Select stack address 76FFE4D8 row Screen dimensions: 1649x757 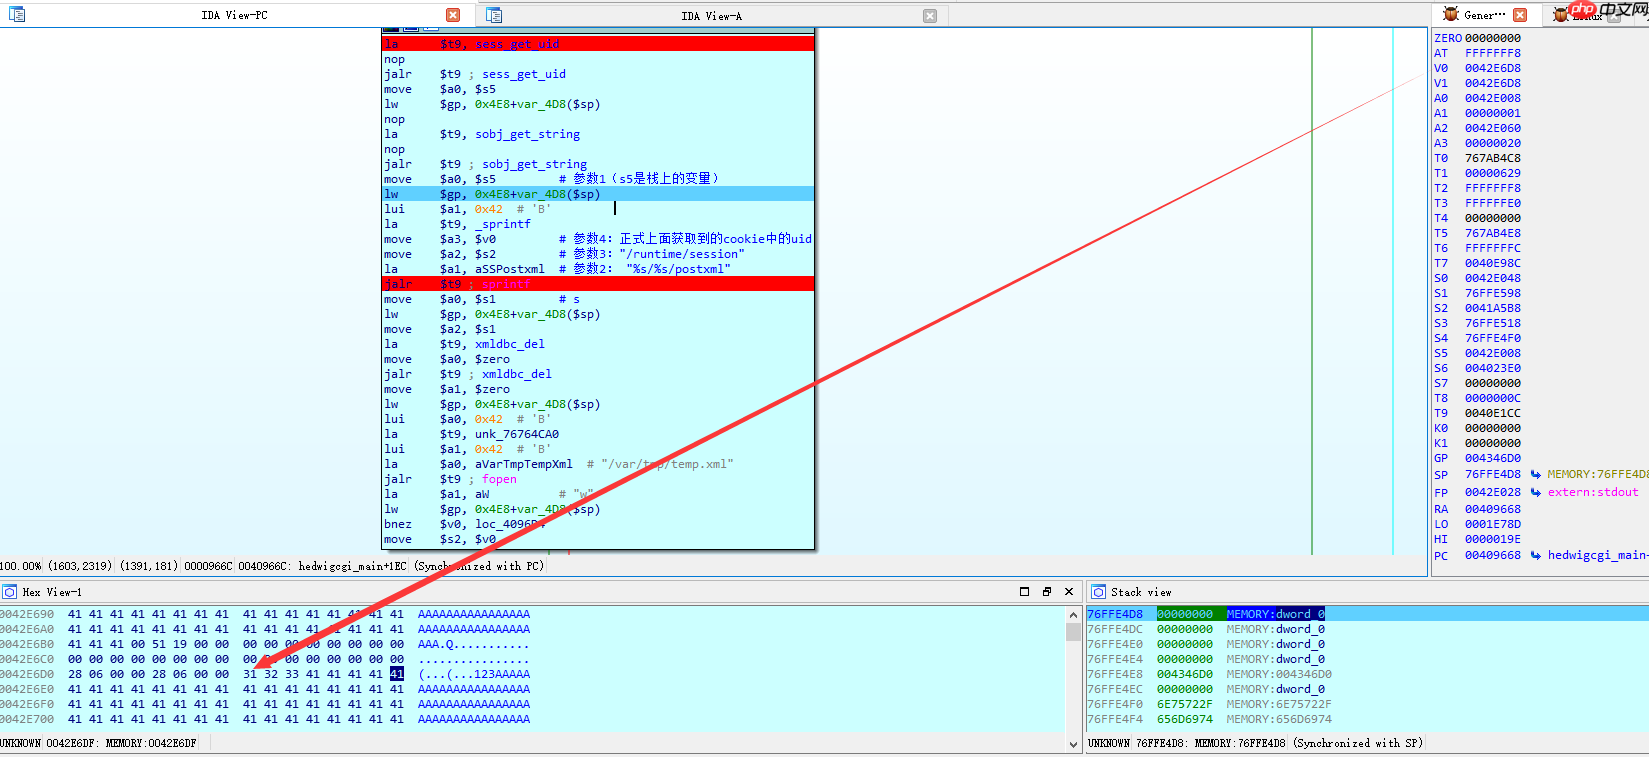(x=1114, y=614)
